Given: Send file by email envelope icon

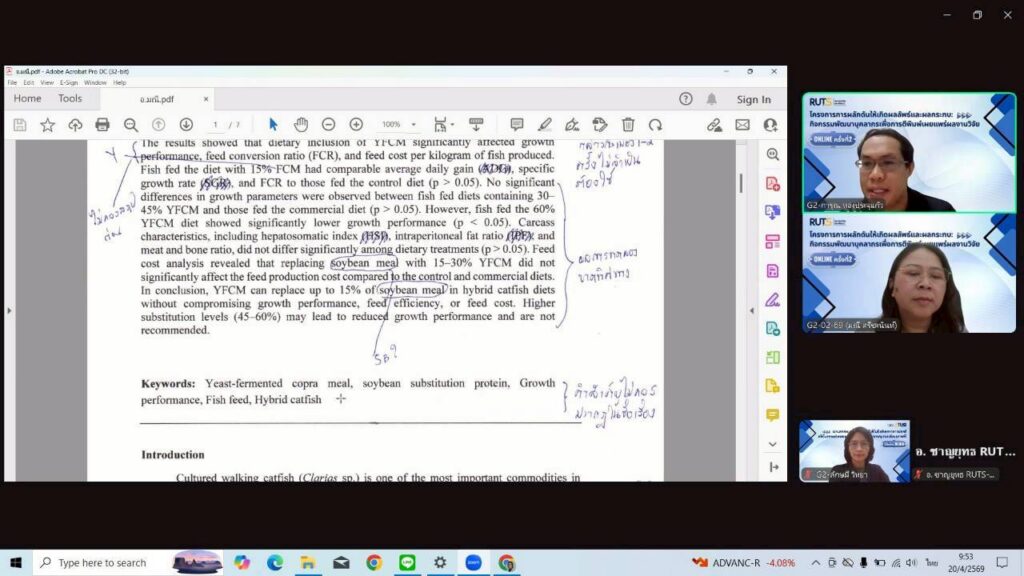Looking at the screenshot, I should click(x=742, y=125).
